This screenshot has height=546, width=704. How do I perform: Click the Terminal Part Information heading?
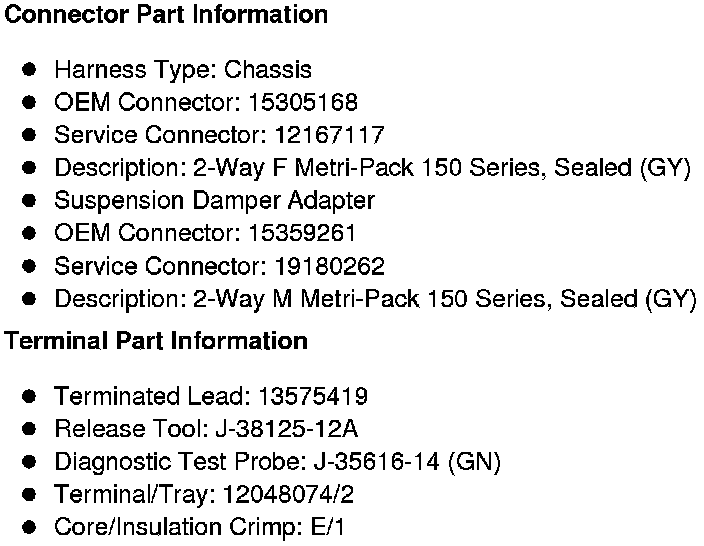(x=156, y=341)
